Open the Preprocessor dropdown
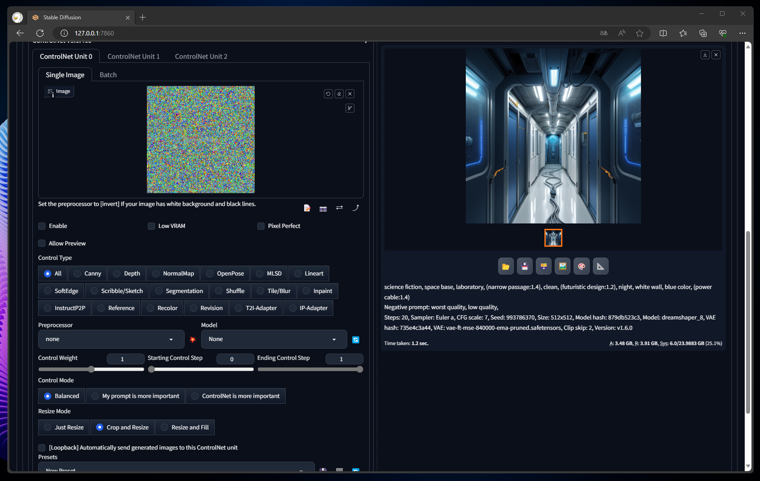 [111, 339]
